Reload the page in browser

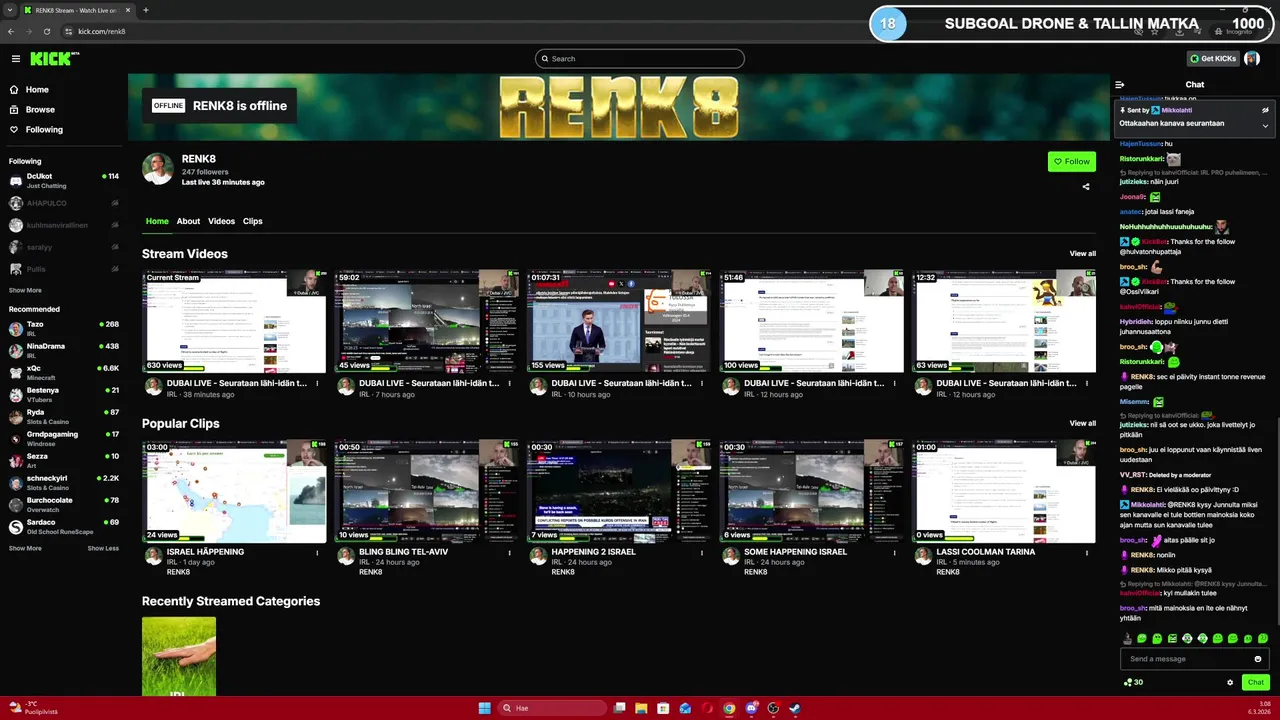click(x=46, y=31)
